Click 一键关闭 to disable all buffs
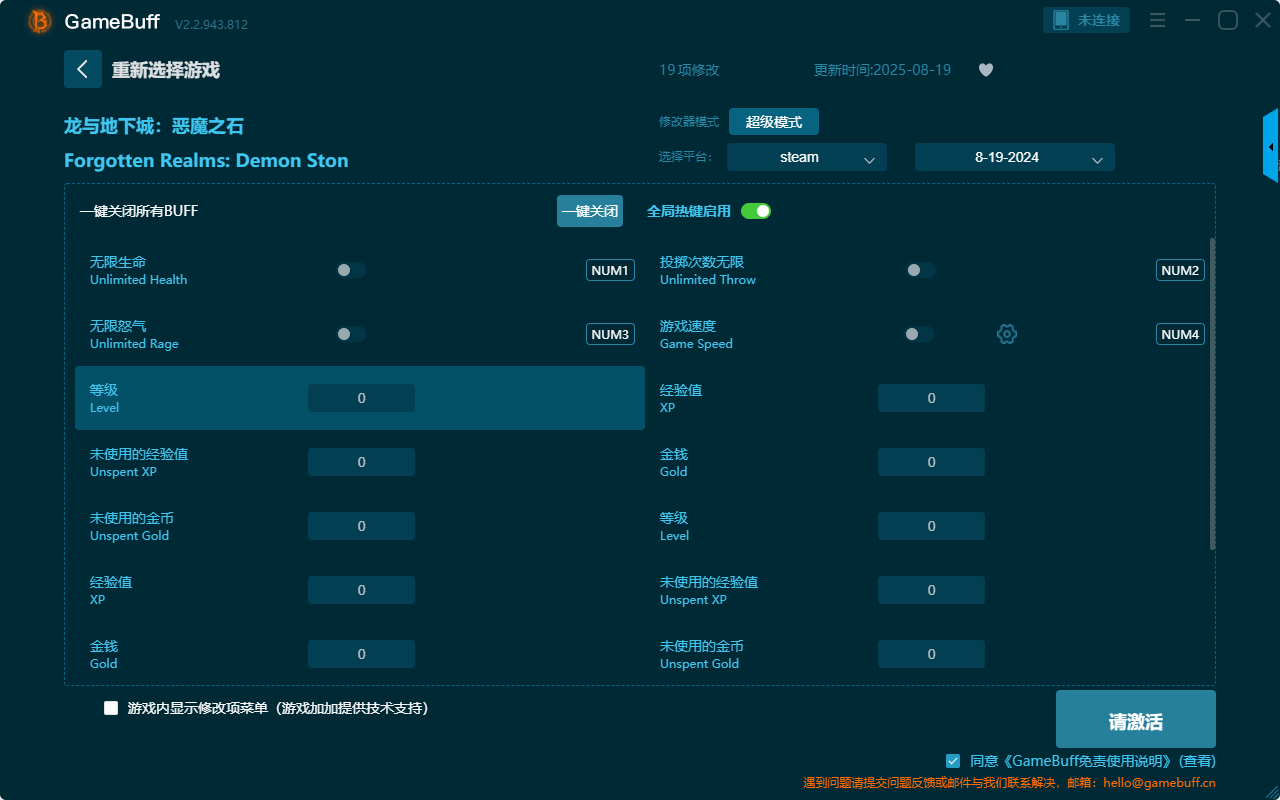Viewport: 1280px width, 800px height. click(x=590, y=211)
